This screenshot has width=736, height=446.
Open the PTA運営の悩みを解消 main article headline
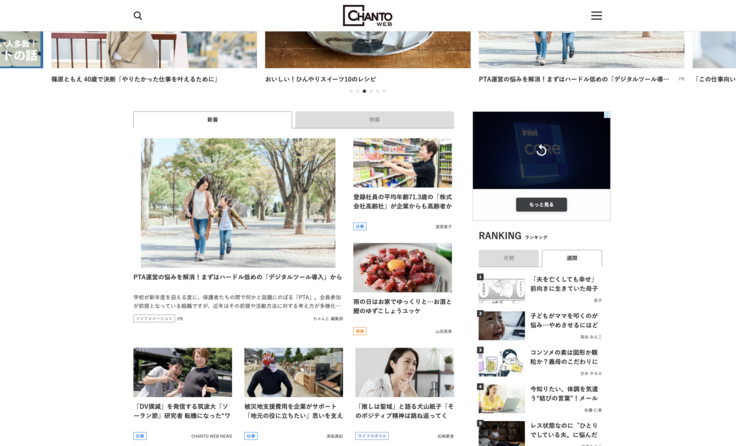[x=237, y=277]
